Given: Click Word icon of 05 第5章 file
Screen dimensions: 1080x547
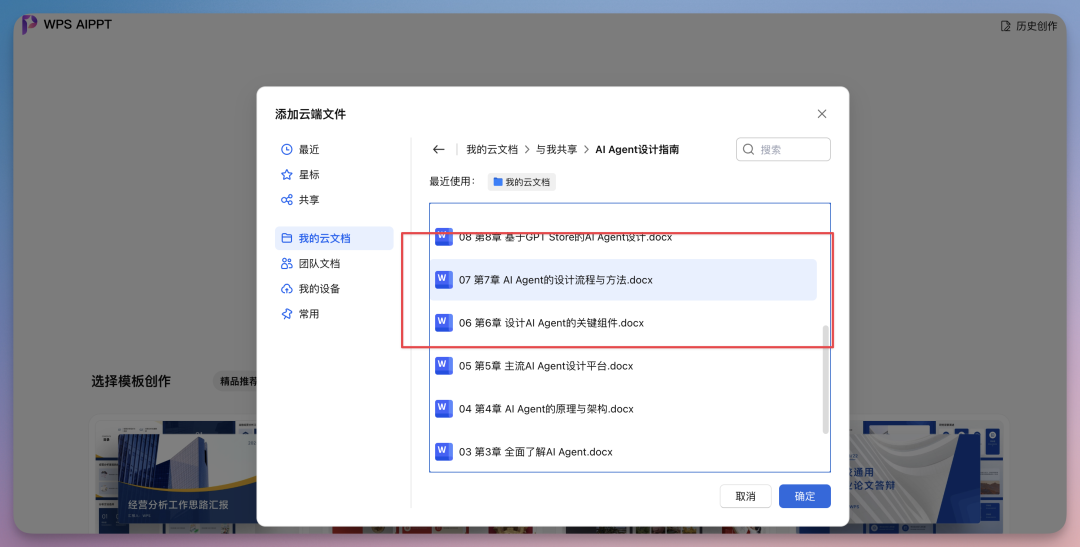Looking at the screenshot, I should pyautogui.click(x=444, y=365).
